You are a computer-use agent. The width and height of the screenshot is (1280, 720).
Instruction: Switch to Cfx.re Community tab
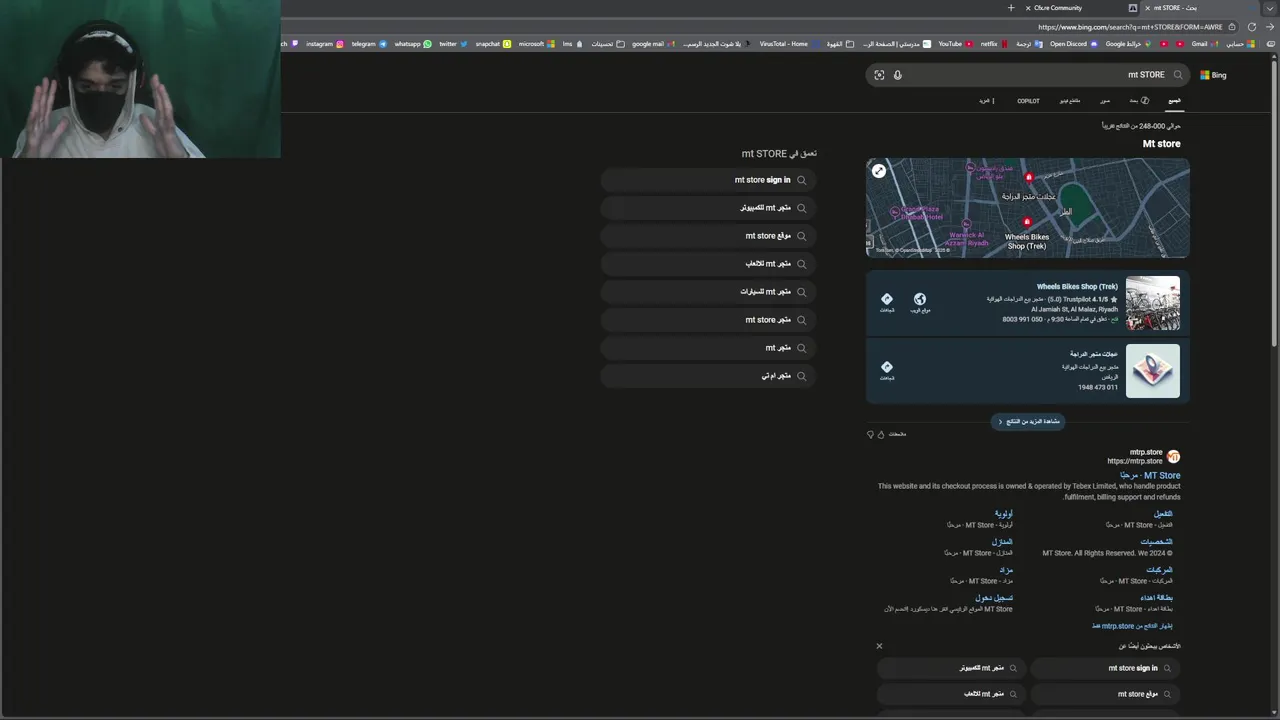coord(1081,8)
